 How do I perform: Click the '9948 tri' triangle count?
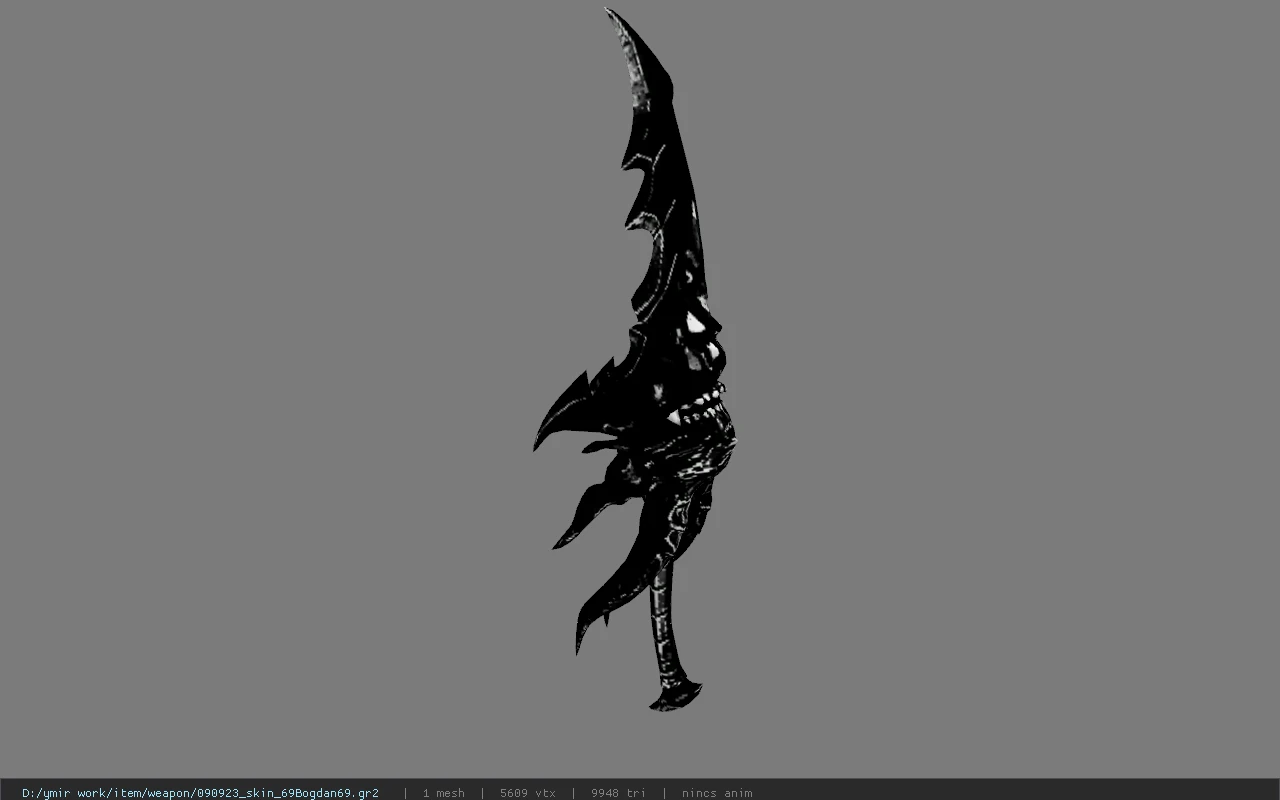pyautogui.click(x=618, y=793)
